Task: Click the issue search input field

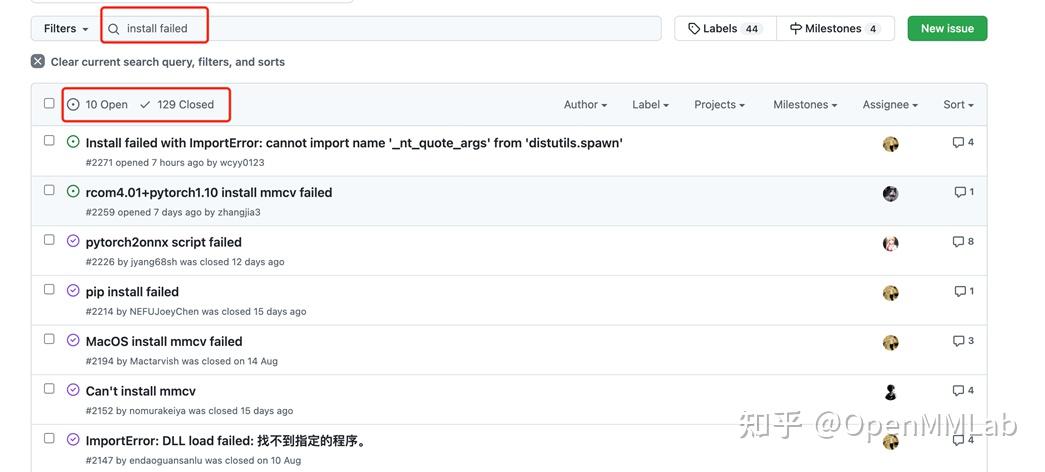Action: tap(390, 28)
